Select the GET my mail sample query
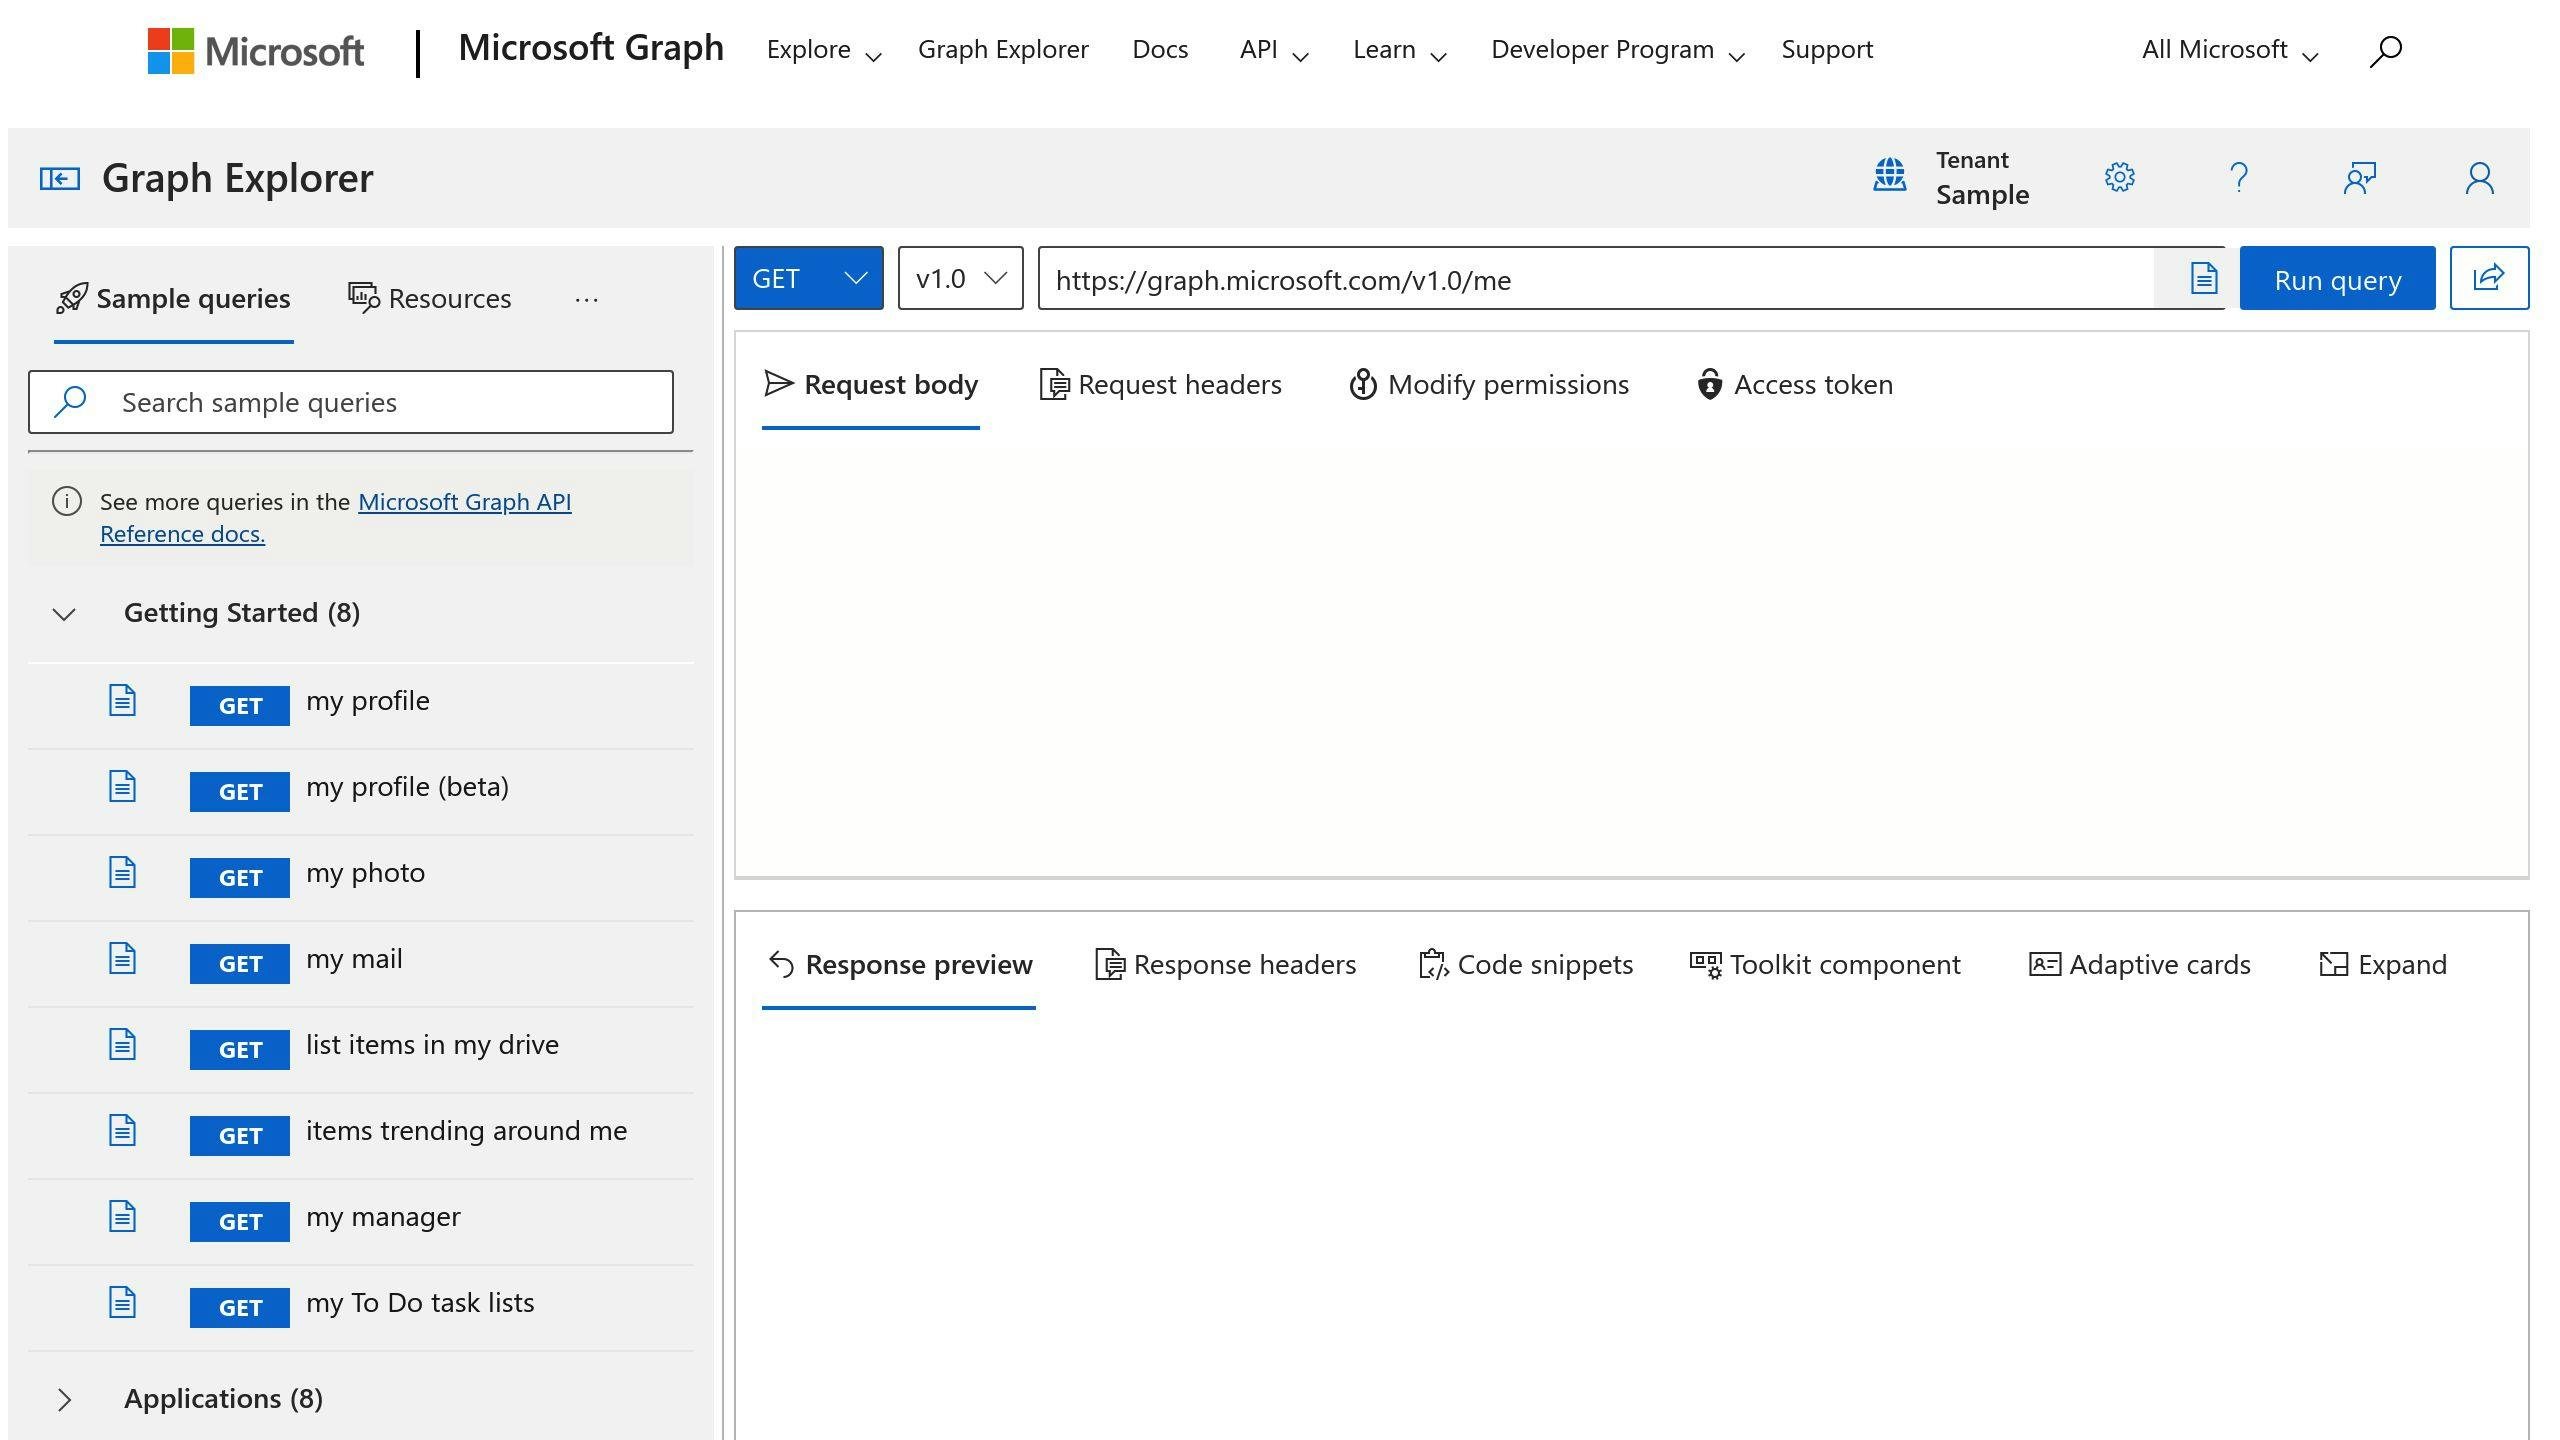Image resolution: width=2560 pixels, height=1440 pixels. pos(360,964)
